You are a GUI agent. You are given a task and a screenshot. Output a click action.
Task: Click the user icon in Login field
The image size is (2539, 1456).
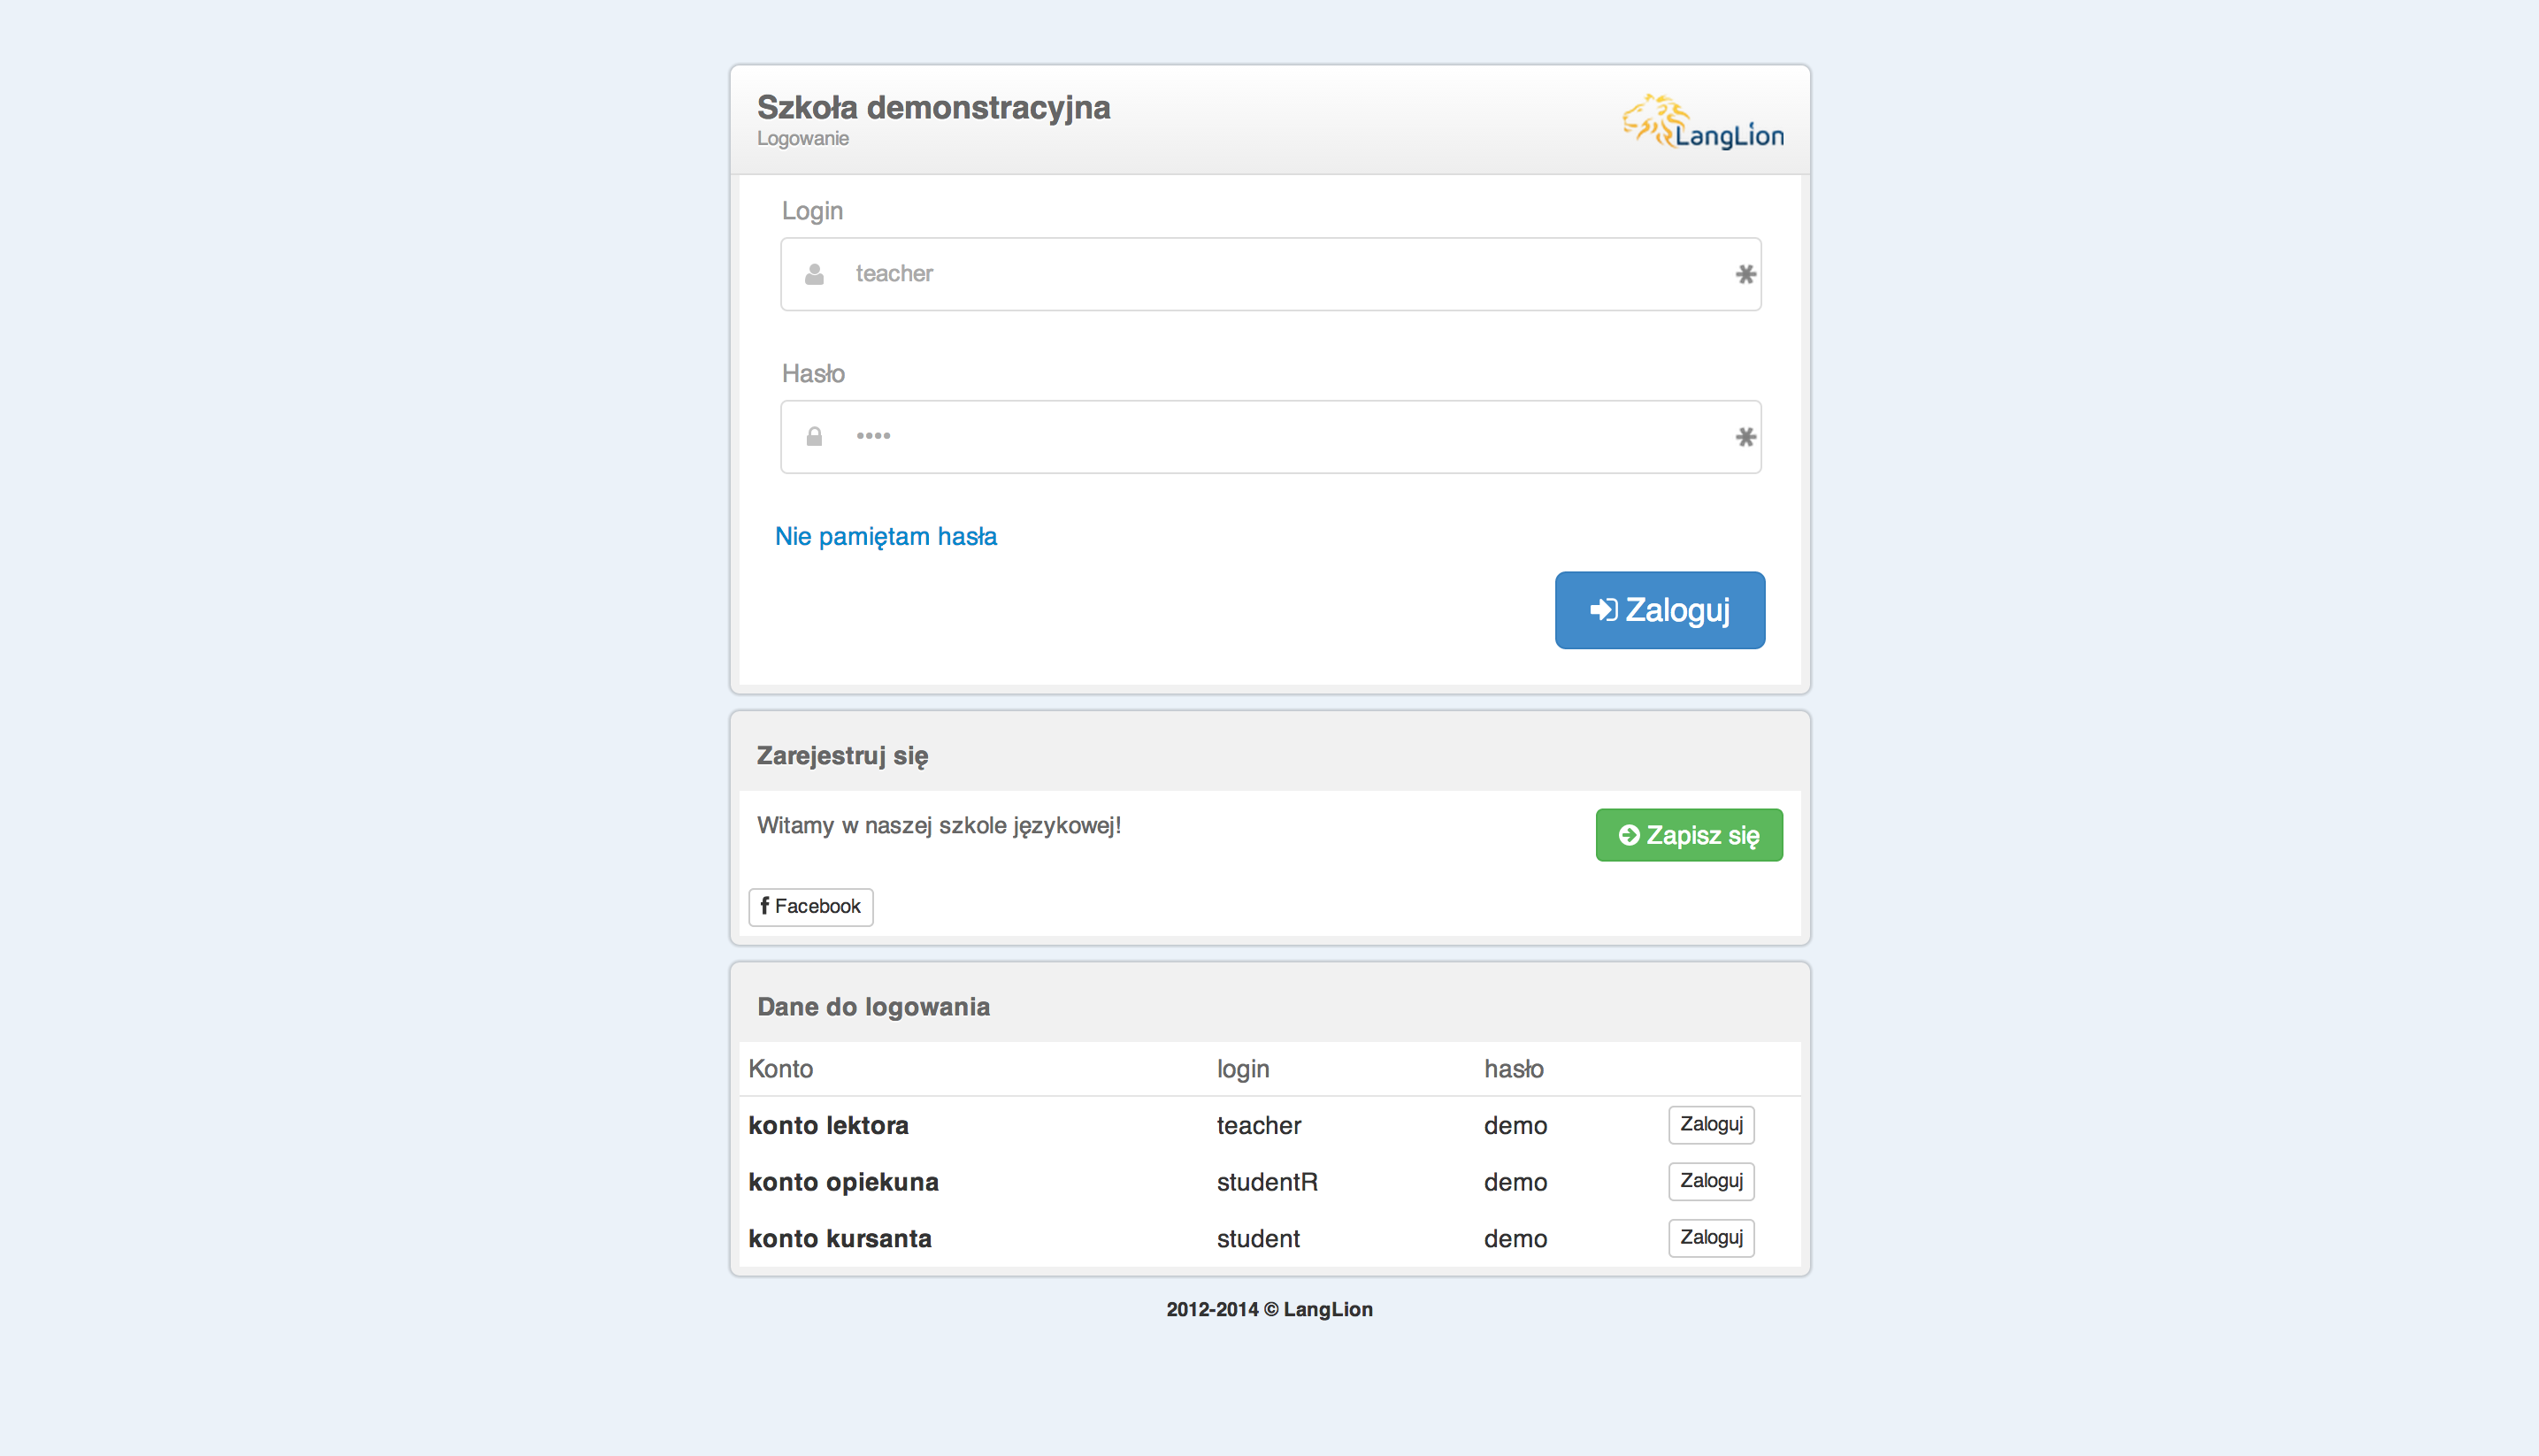(814, 274)
